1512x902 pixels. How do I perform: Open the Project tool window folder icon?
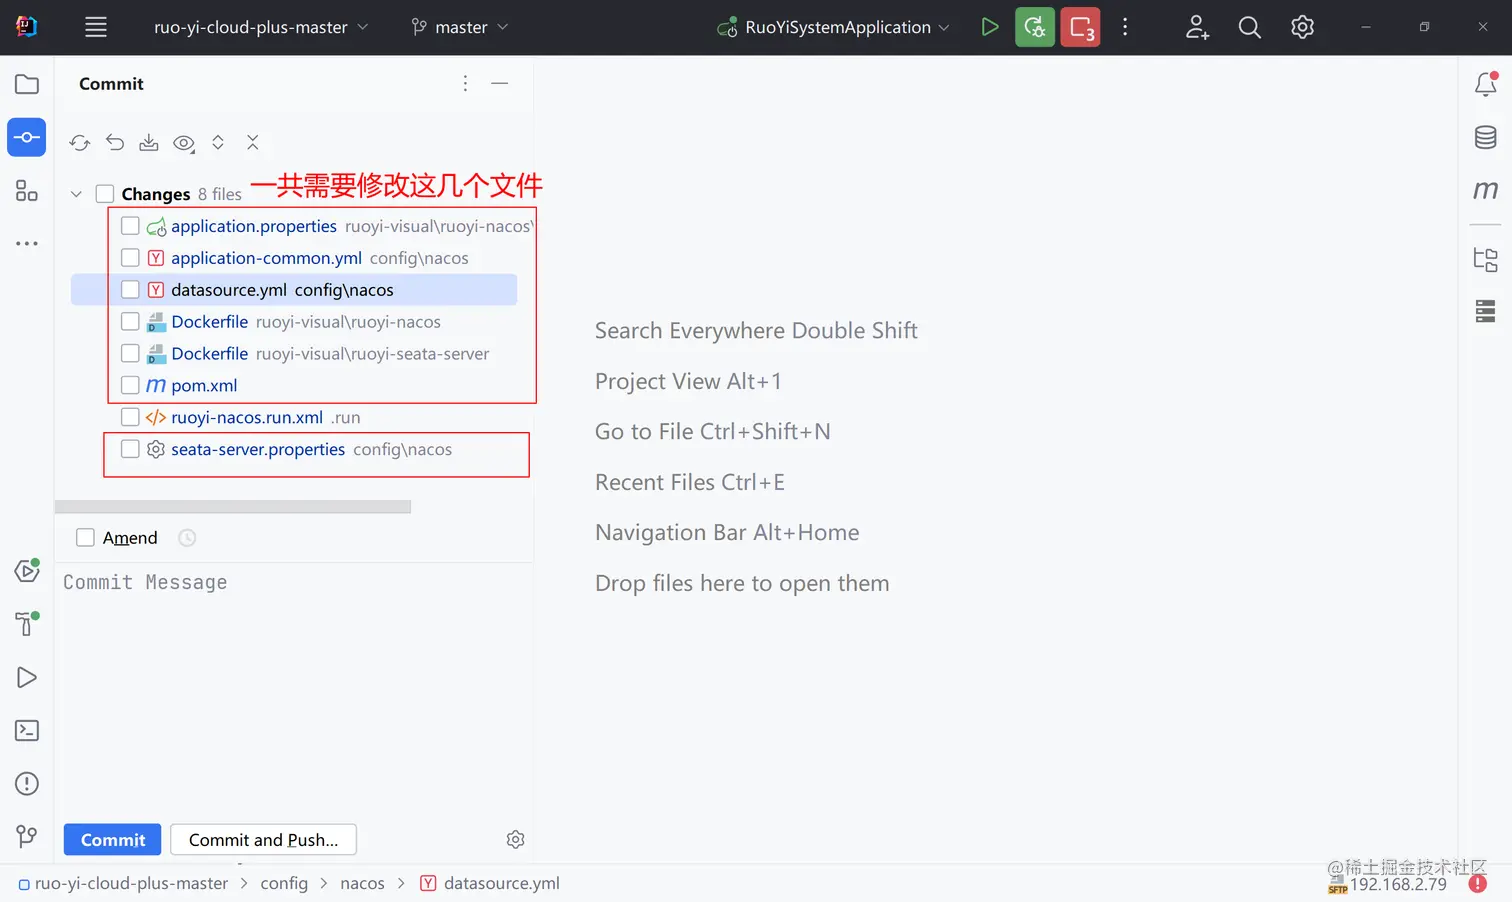tap(27, 84)
